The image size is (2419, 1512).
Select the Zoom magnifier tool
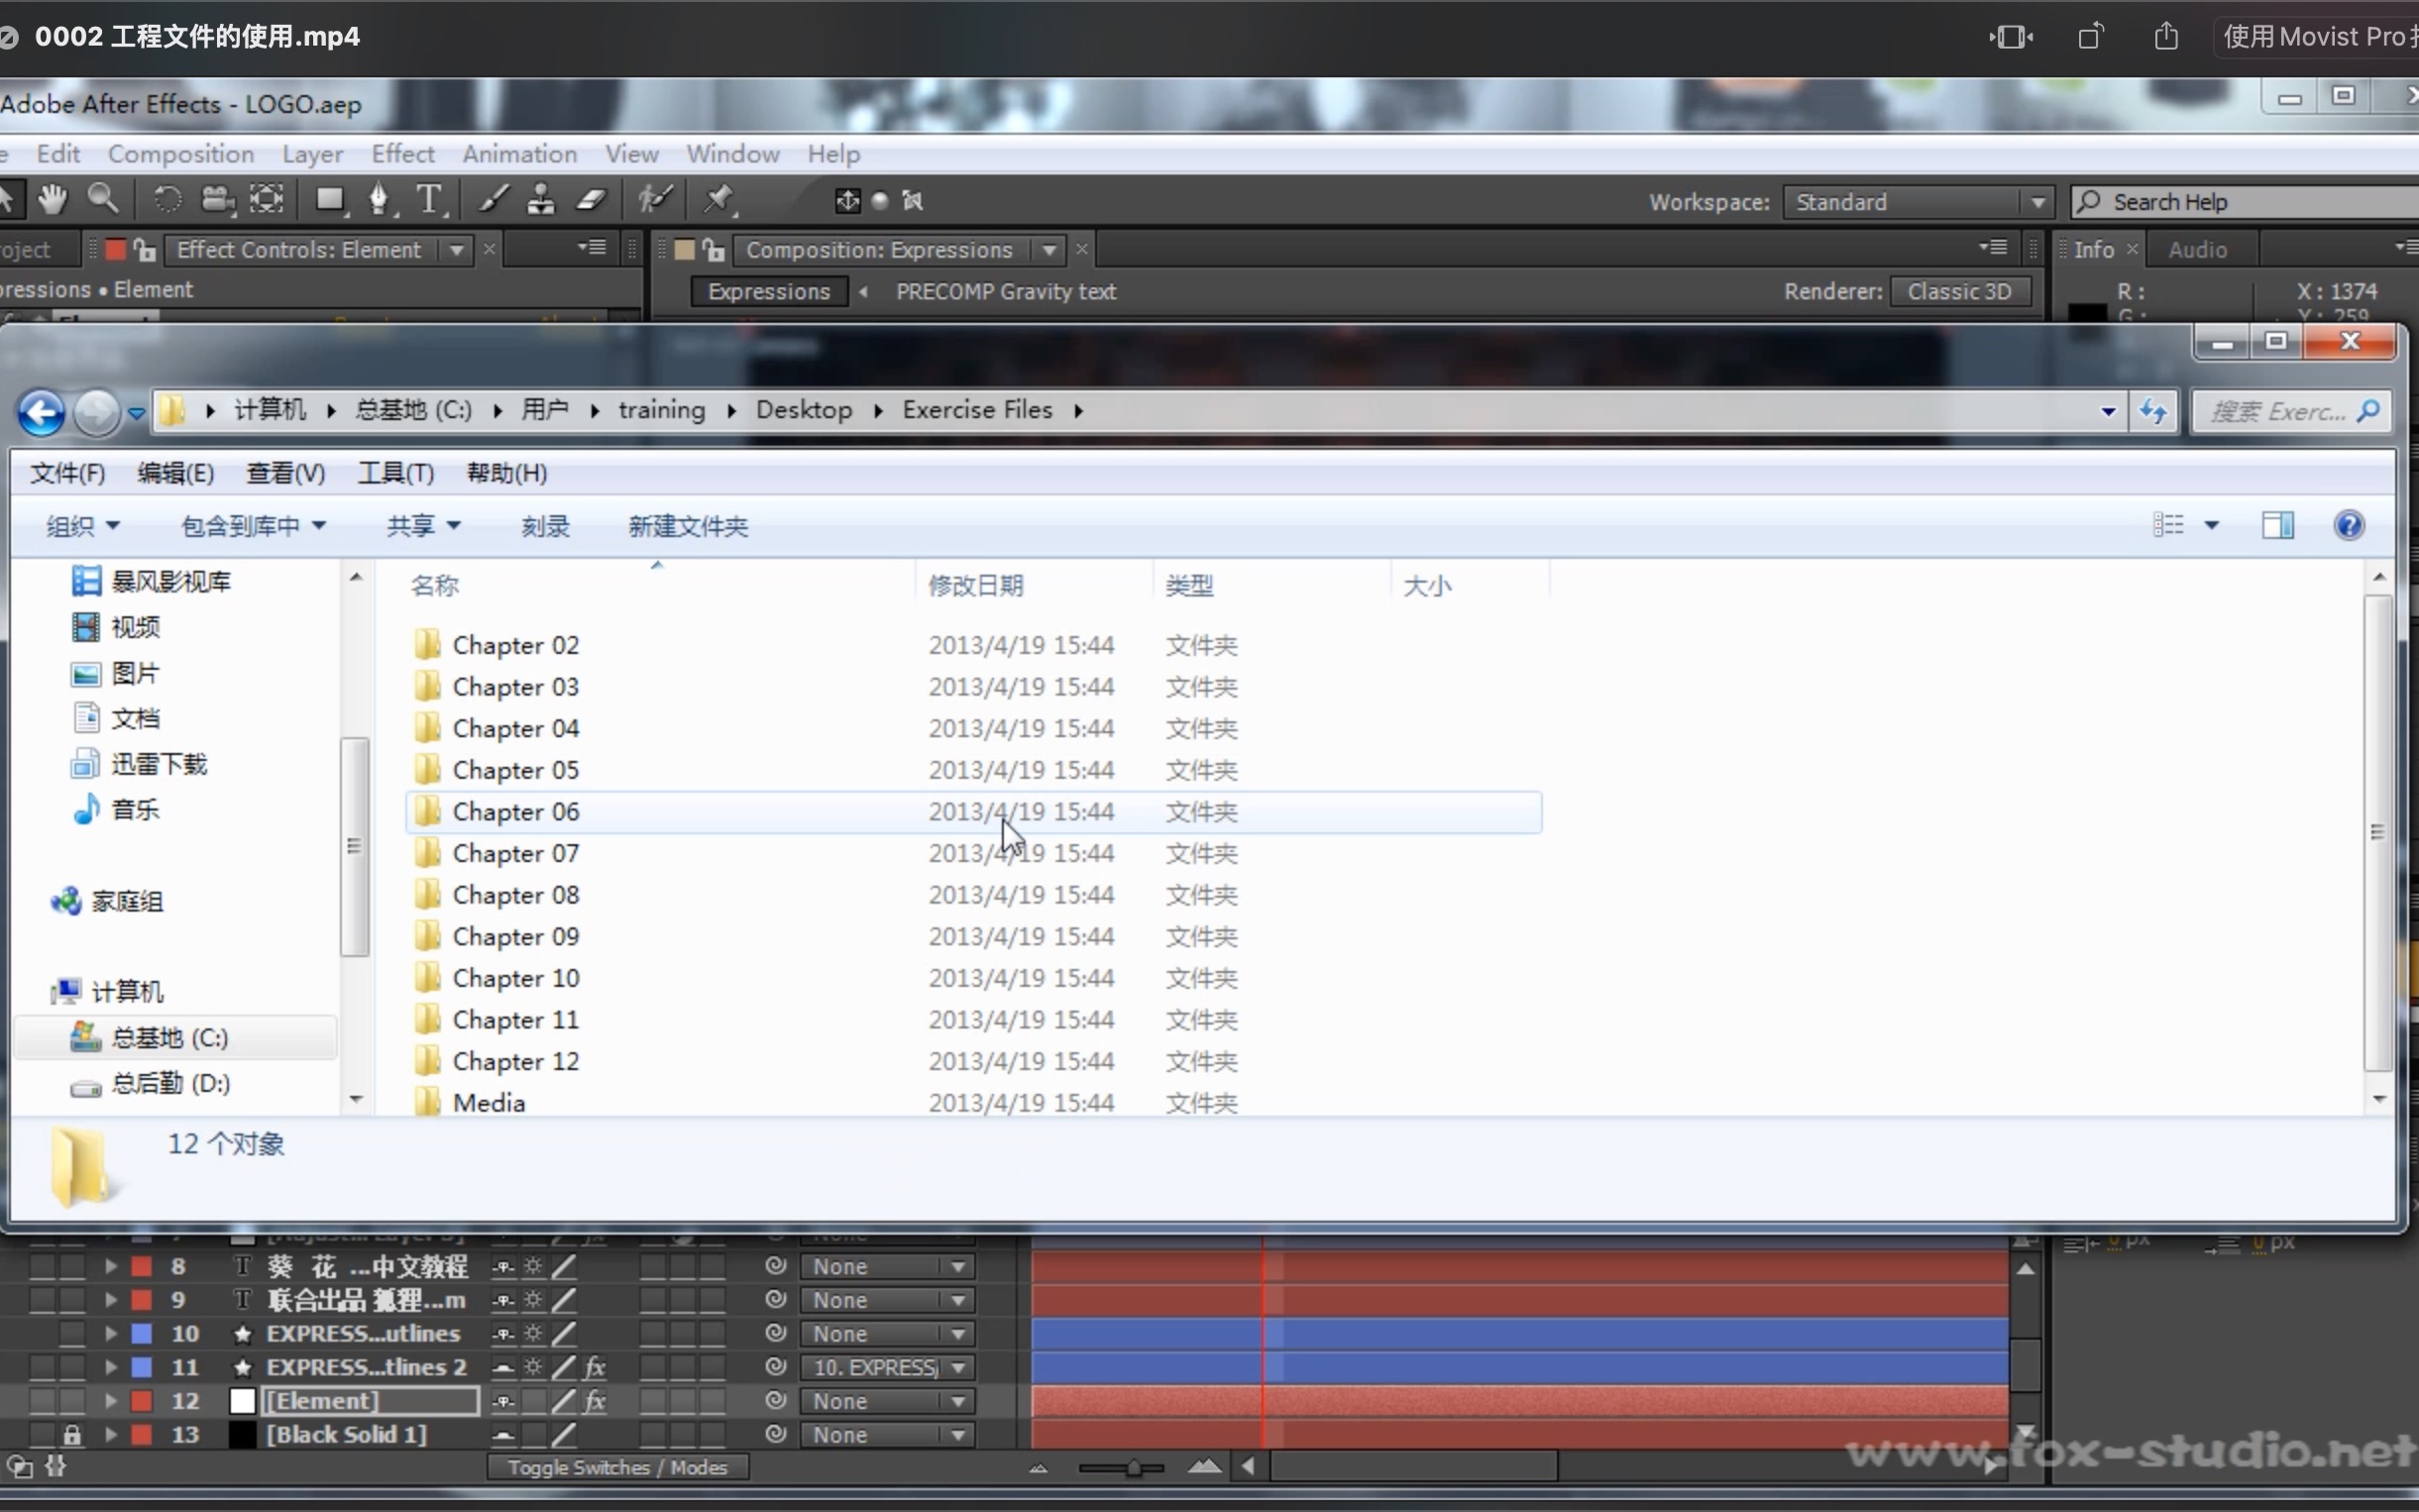(x=103, y=200)
